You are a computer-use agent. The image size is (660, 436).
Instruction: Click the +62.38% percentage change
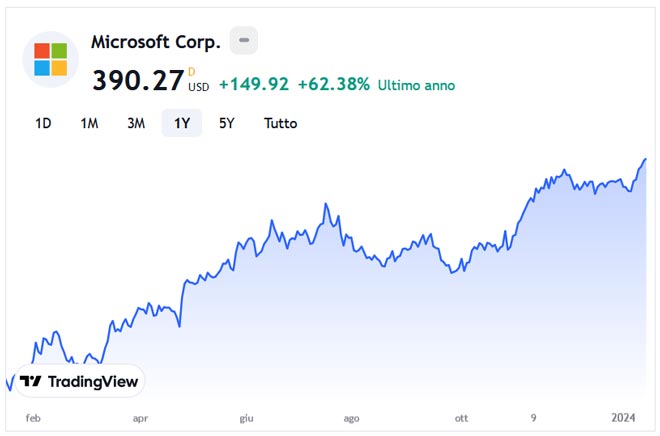tap(333, 85)
